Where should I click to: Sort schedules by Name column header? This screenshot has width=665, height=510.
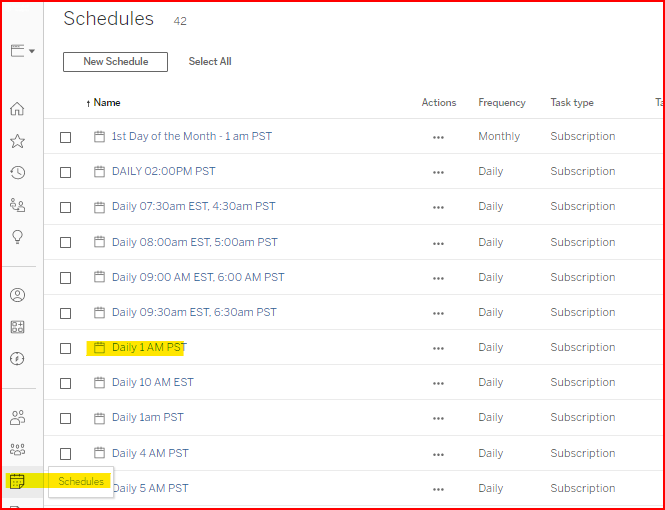point(106,103)
